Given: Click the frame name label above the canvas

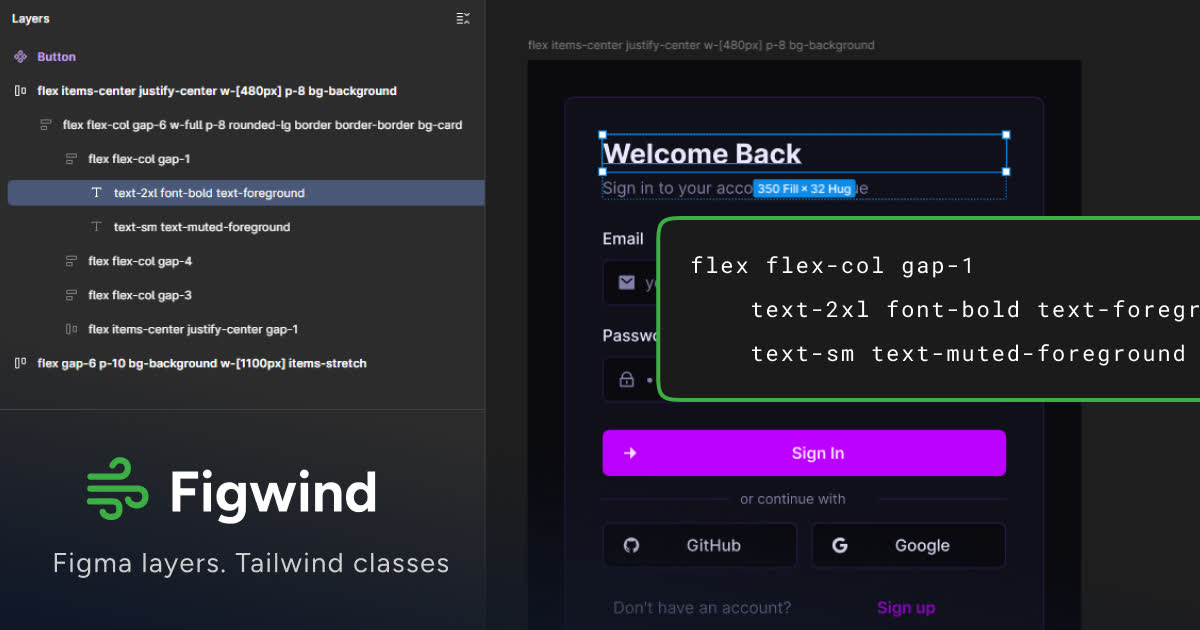Looking at the screenshot, I should pos(701,45).
